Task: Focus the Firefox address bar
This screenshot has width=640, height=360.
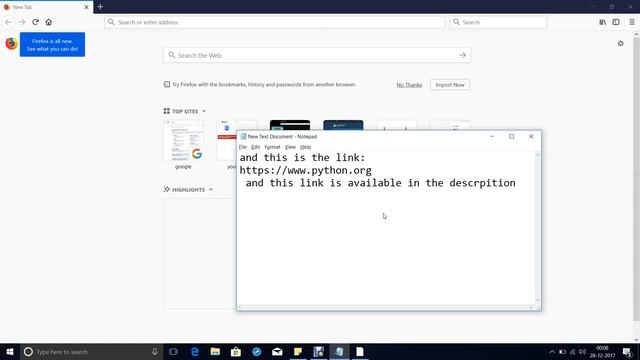Action: click(275, 22)
